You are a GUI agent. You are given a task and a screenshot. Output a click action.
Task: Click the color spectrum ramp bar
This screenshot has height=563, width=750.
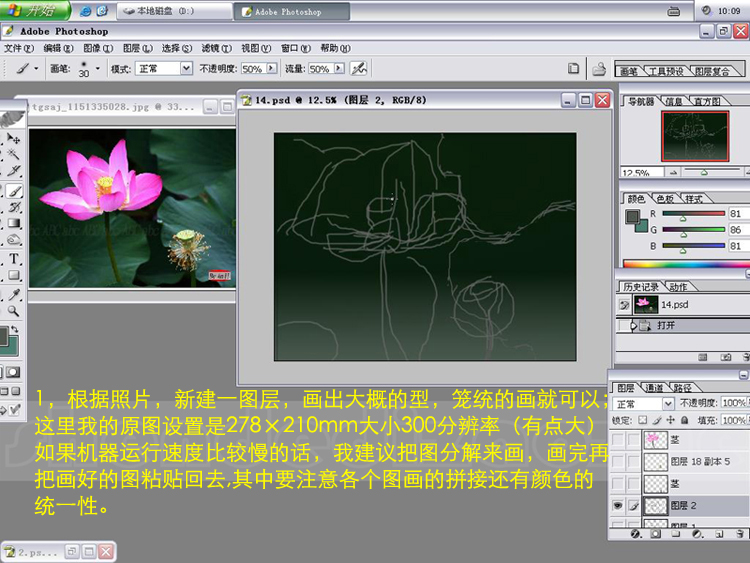click(x=686, y=264)
